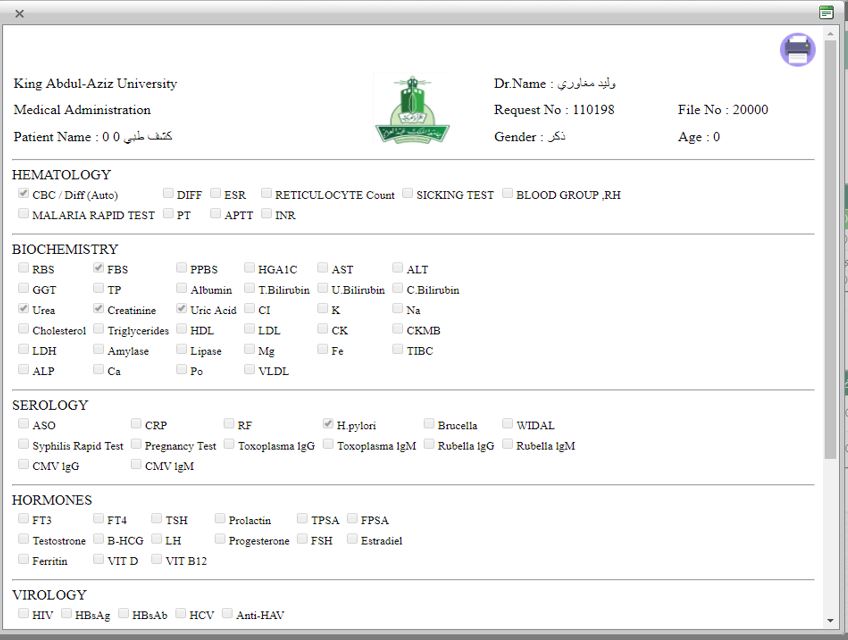
Task: Tick the BLOOD GROUP, RH checkbox
Action: [x=508, y=194]
